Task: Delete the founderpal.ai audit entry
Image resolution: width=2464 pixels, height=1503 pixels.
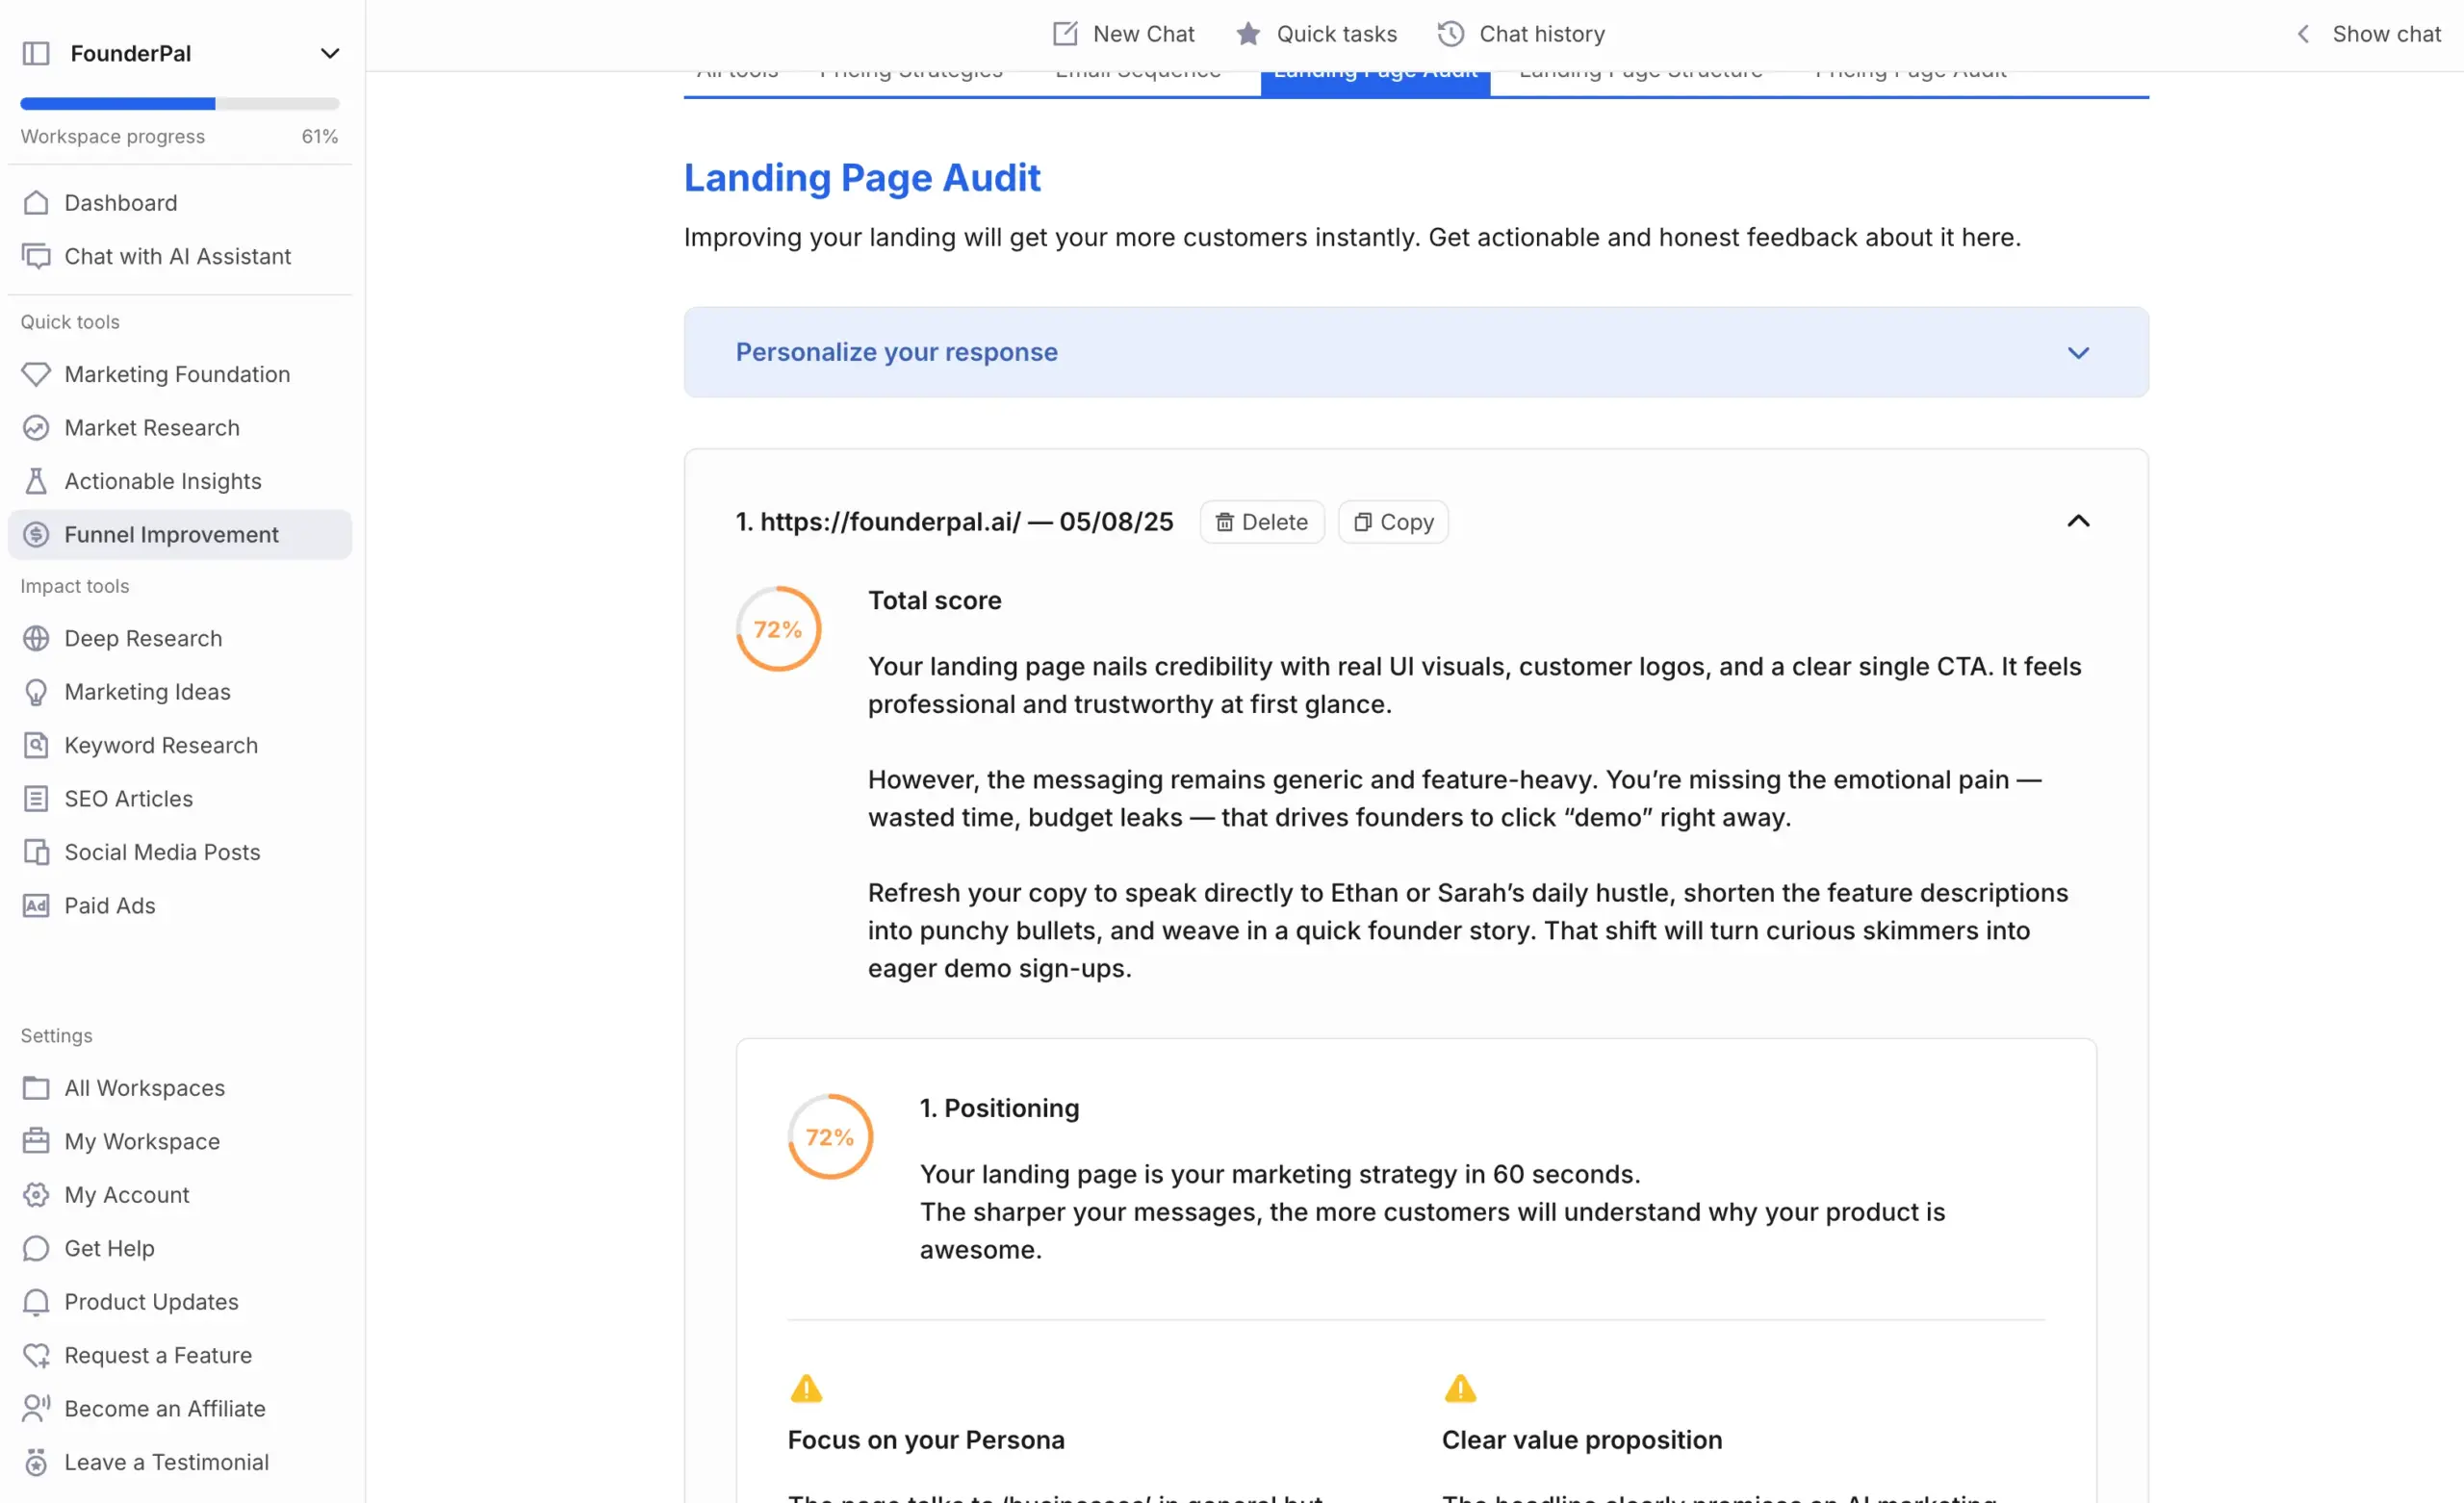Action: (x=1261, y=521)
